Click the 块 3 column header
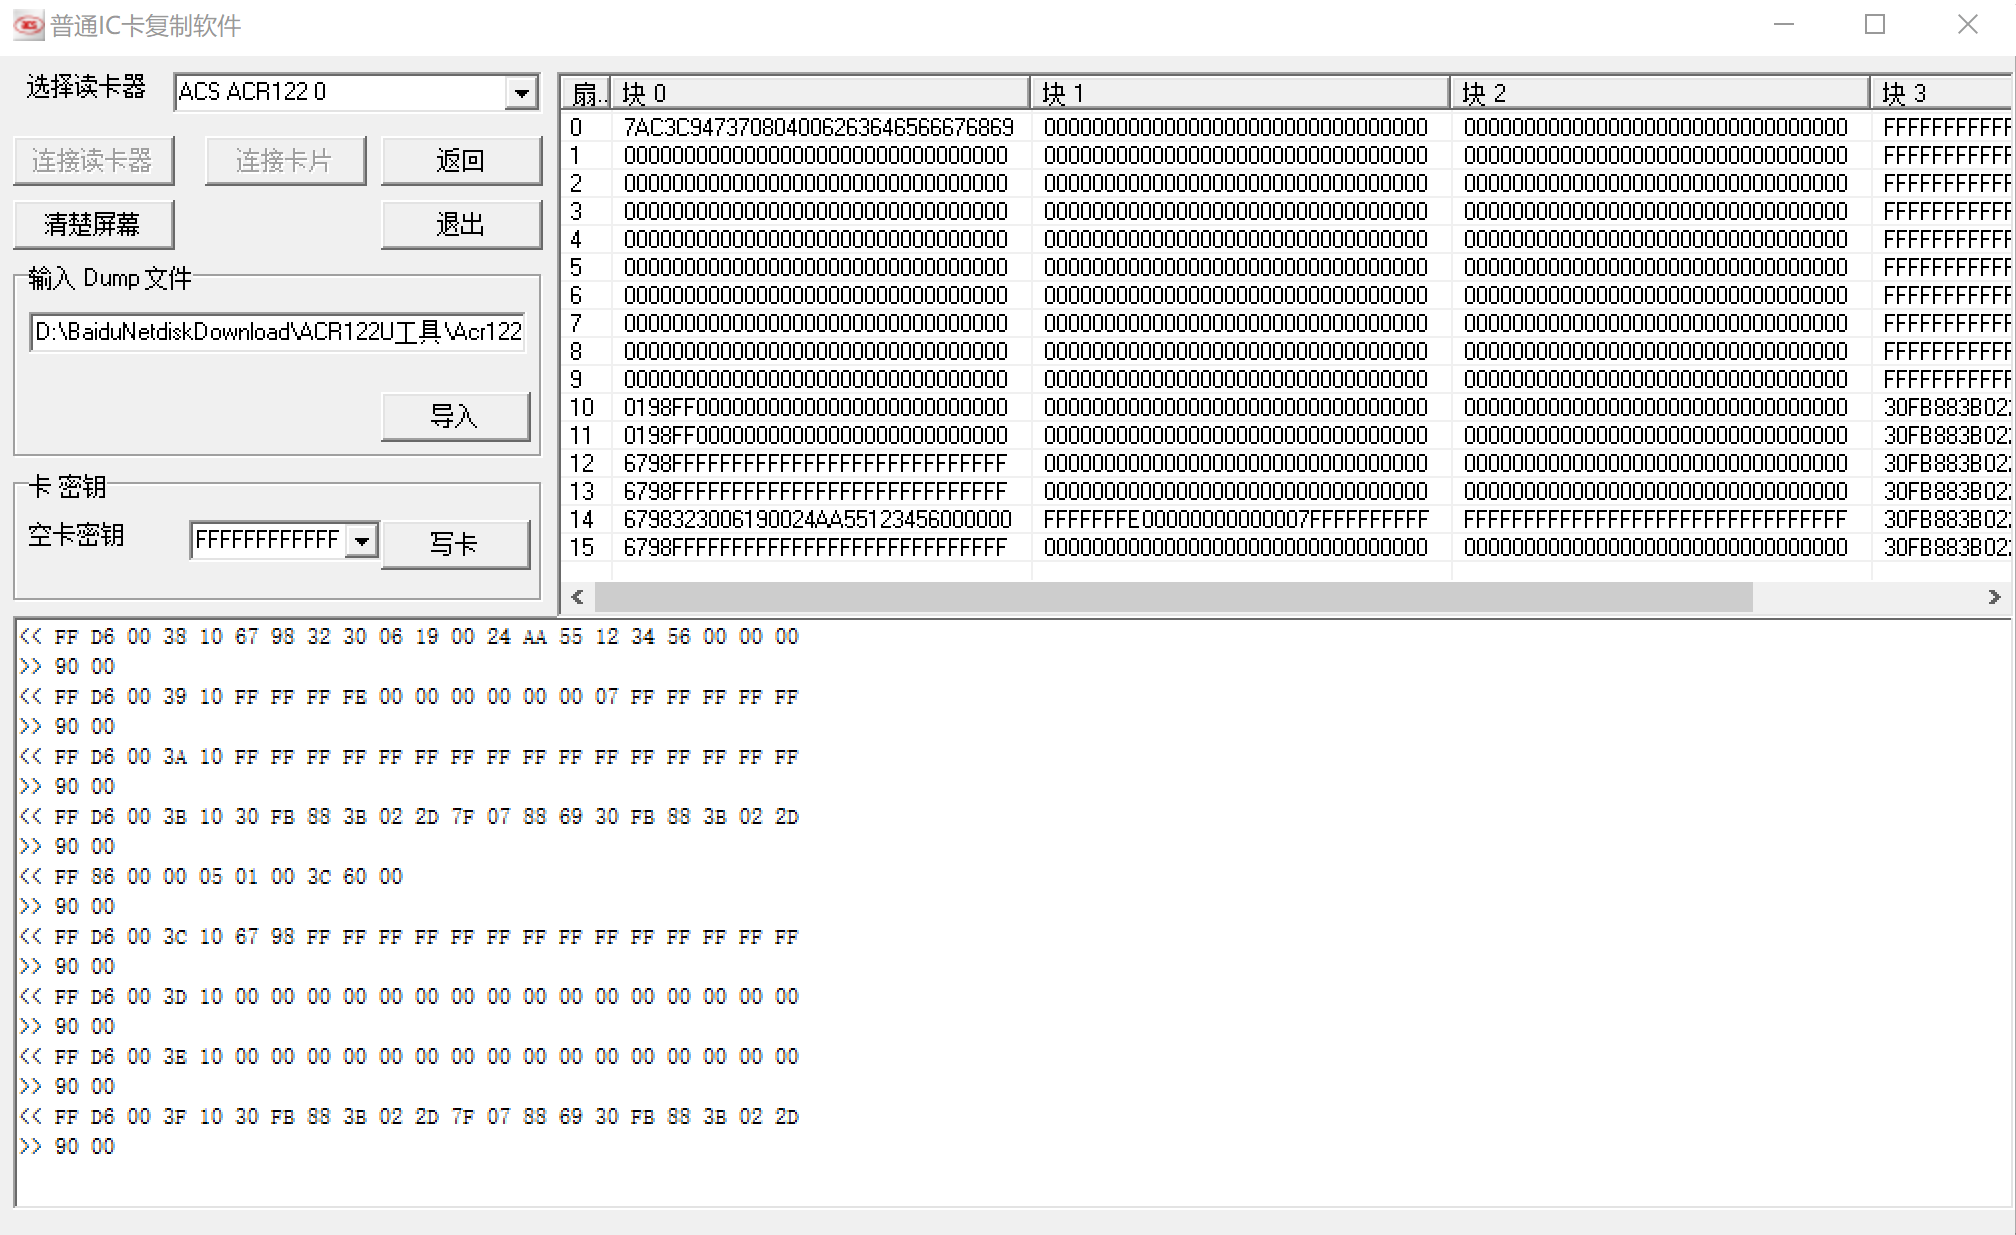The image size is (2016, 1235). pos(1940,93)
